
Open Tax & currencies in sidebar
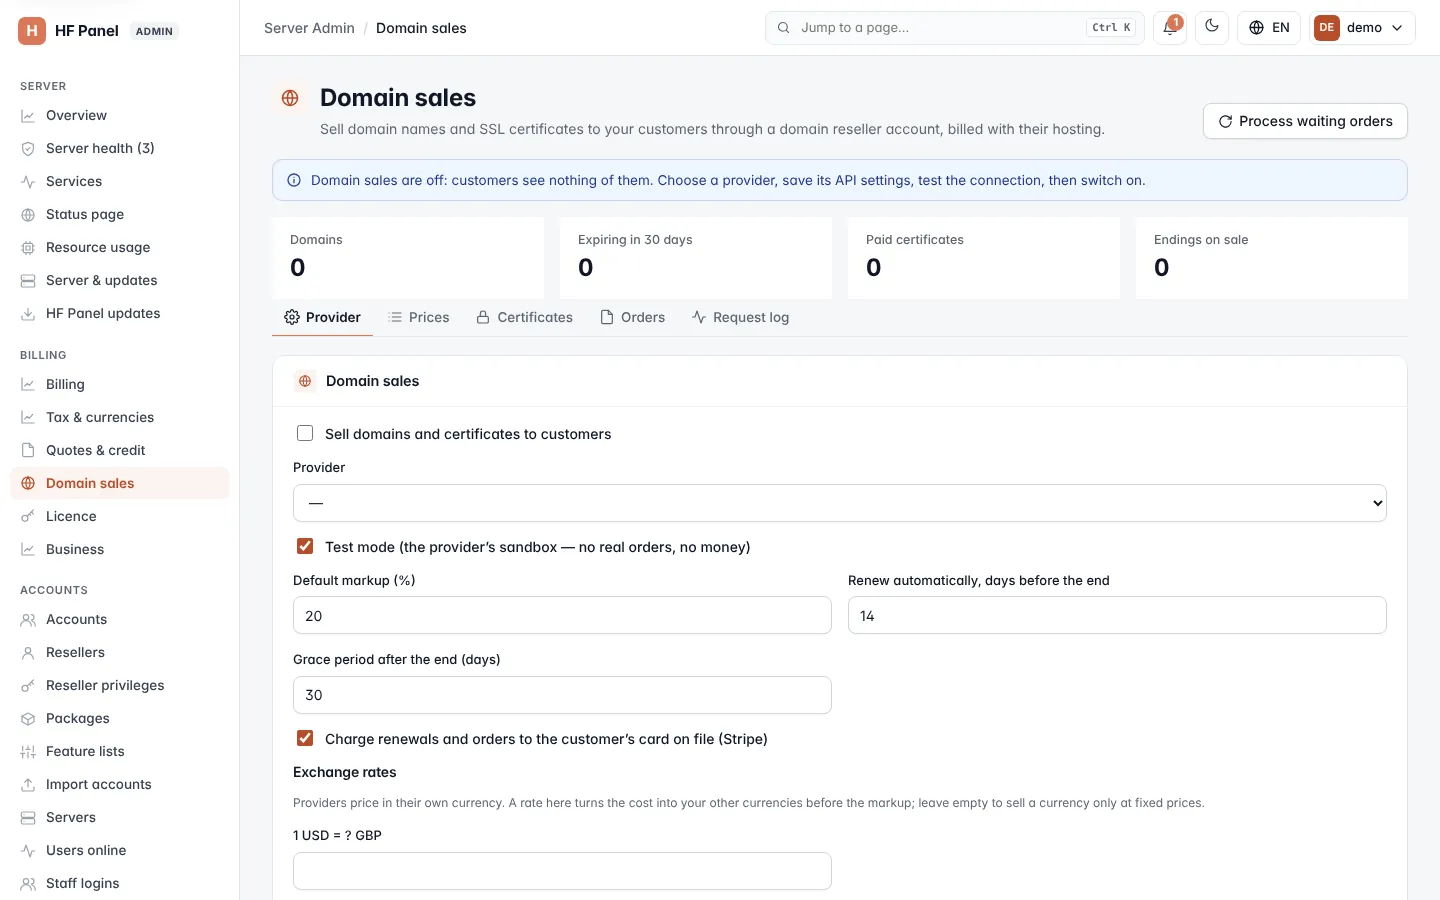120,417
